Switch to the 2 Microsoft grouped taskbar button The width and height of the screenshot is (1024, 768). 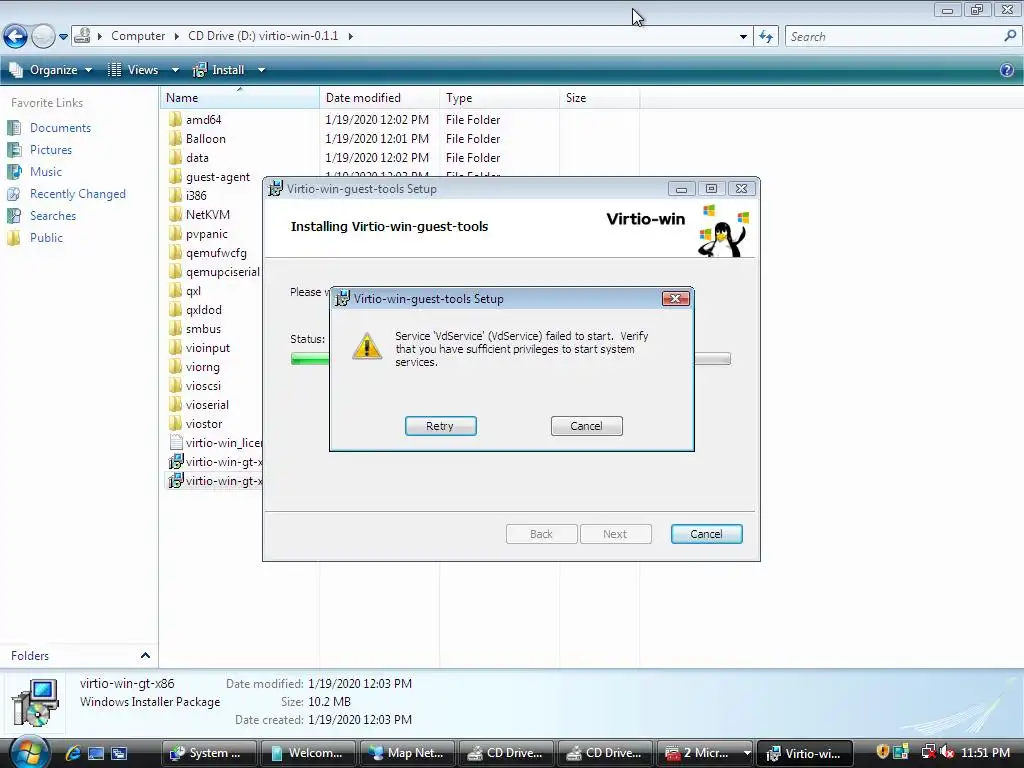tap(705, 753)
